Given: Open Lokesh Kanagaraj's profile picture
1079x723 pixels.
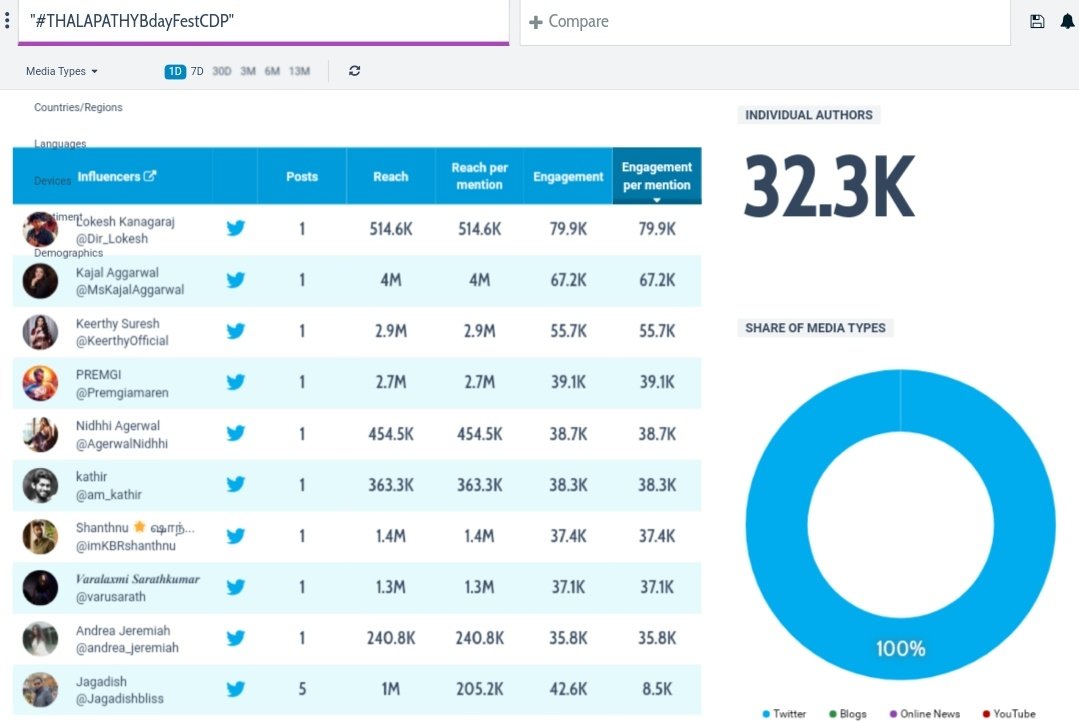Looking at the screenshot, I should [x=40, y=229].
